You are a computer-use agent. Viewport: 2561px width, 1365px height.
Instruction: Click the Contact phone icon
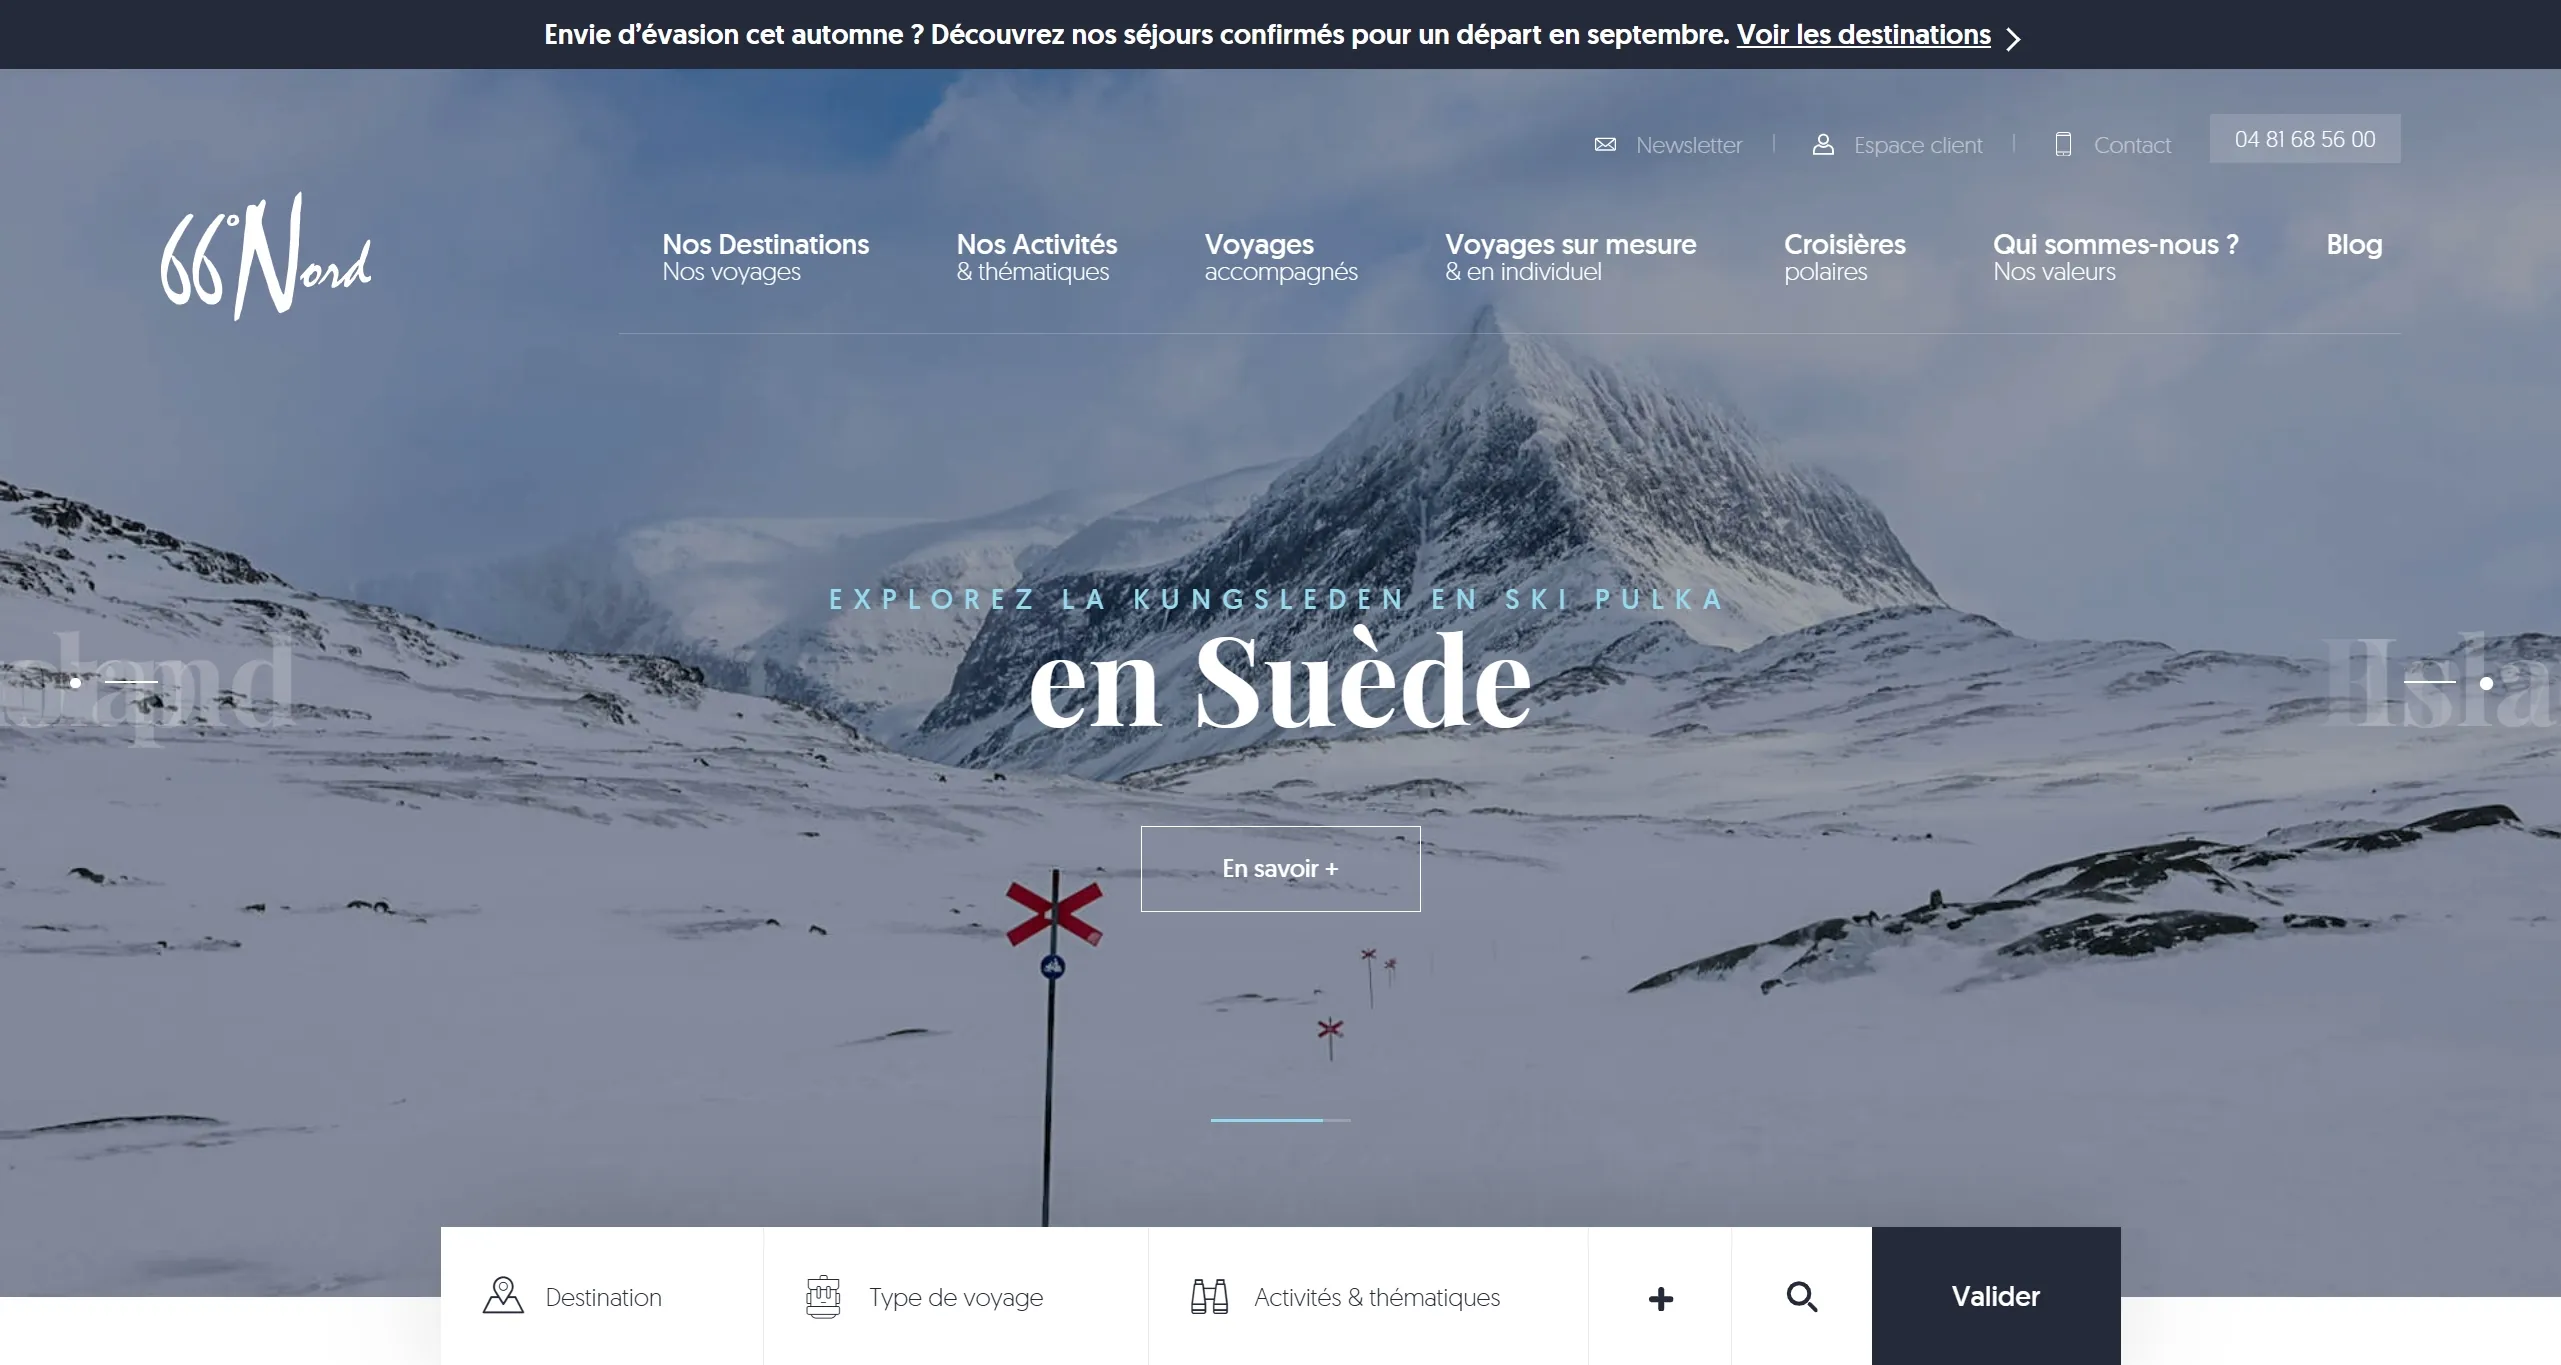tap(2063, 145)
